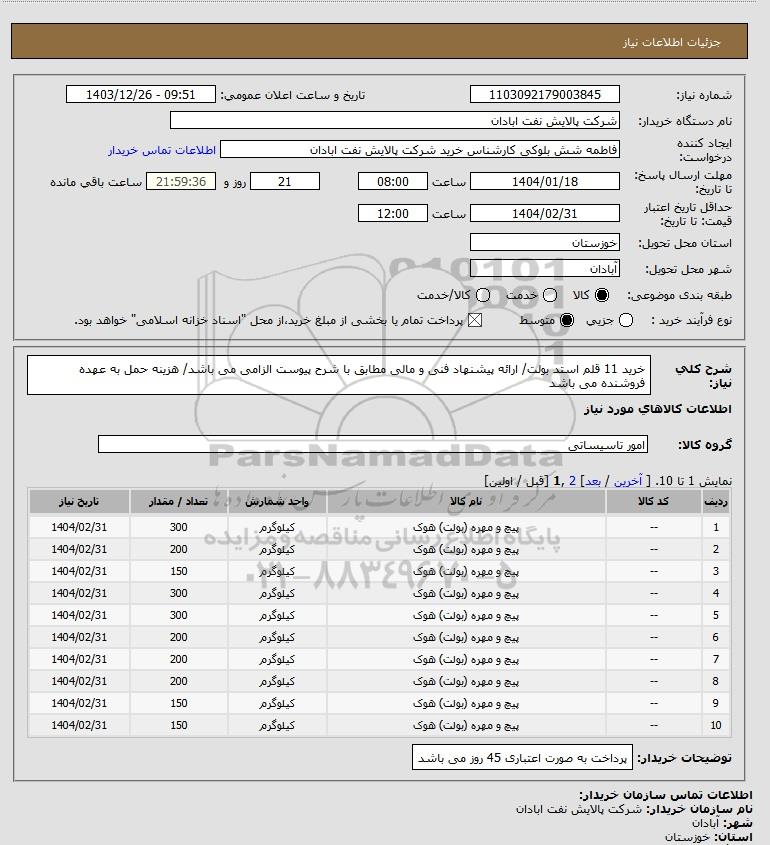Select the خدمت radio button
770x845 pixels.
point(550,295)
